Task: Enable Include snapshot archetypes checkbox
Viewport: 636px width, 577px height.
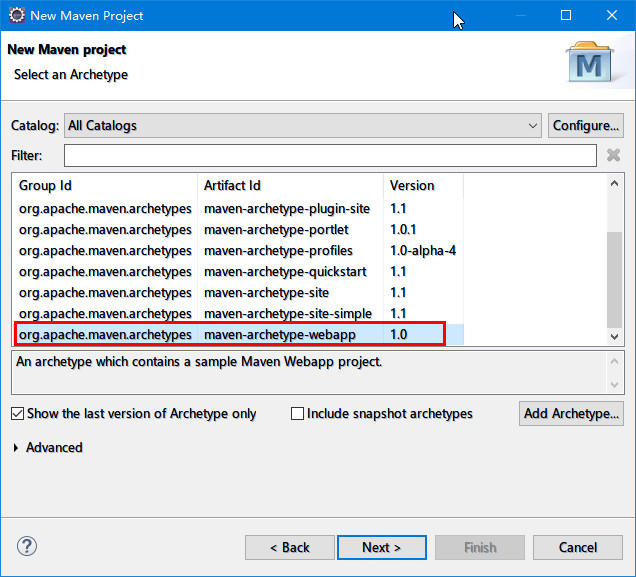Action: point(297,414)
